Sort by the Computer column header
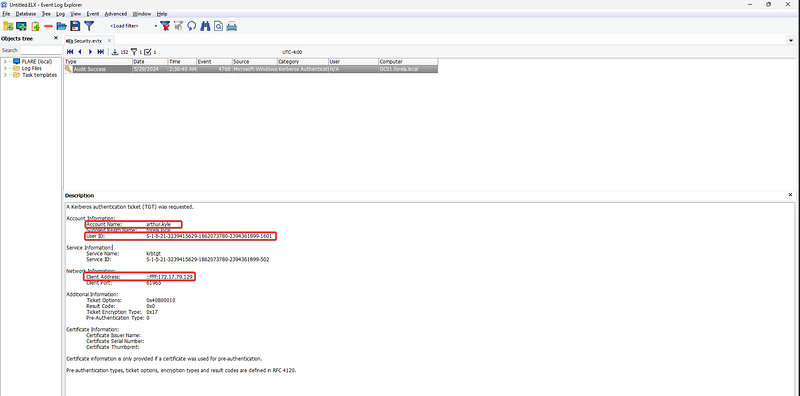The image size is (800, 396). tap(408, 62)
